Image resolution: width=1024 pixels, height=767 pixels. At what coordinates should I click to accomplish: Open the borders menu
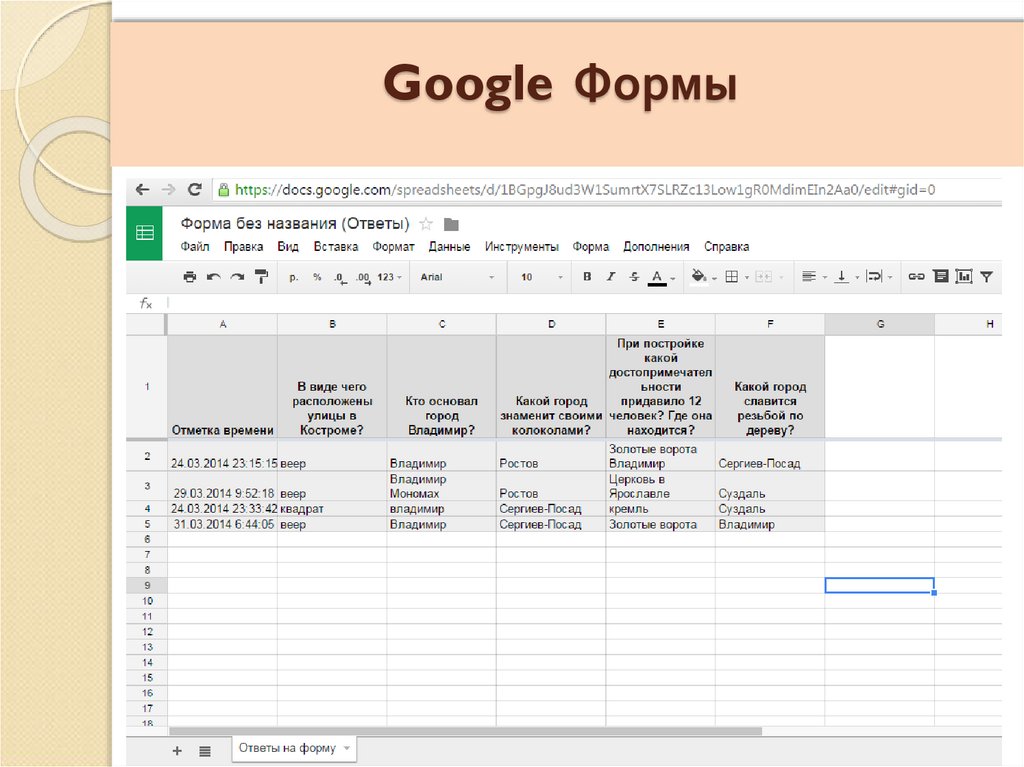click(737, 277)
